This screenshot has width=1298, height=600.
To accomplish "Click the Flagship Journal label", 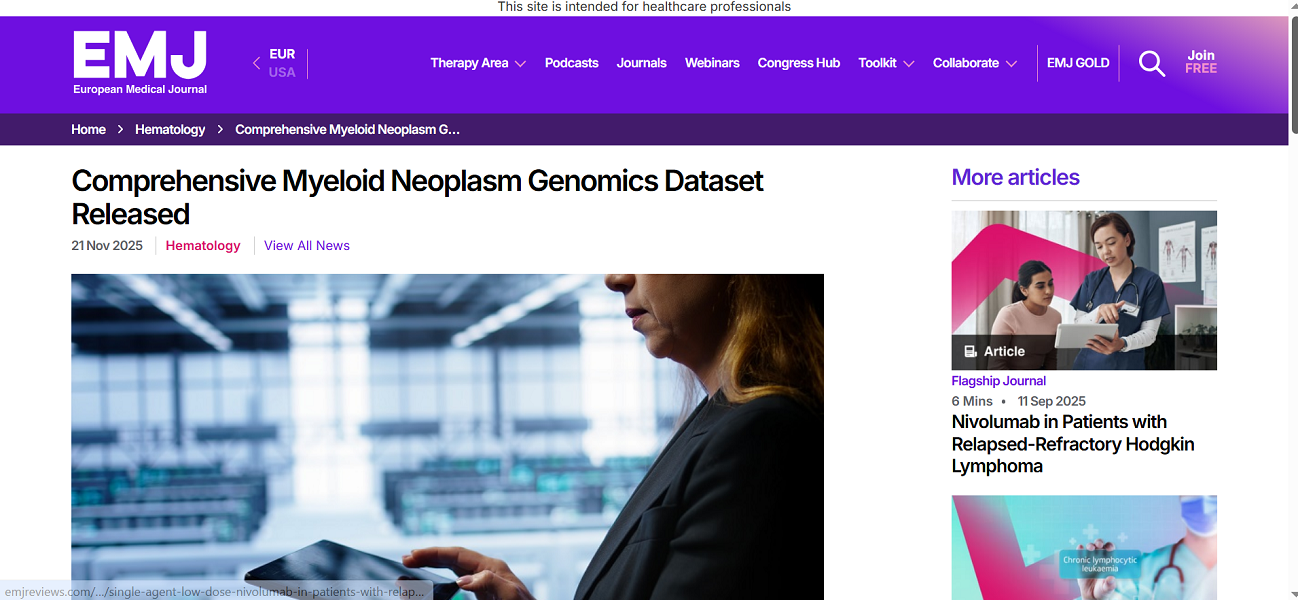I will [x=998, y=381].
